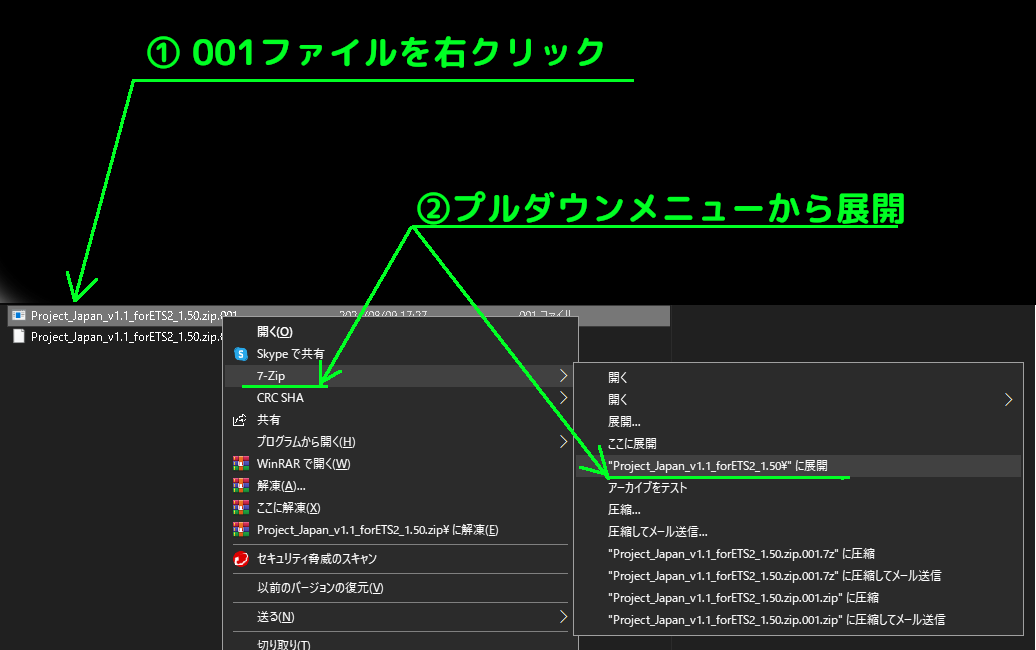Choose '展開...' from the 7-Zip submenu
This screenshot has width=1036, height=650.
click(625, 421)
